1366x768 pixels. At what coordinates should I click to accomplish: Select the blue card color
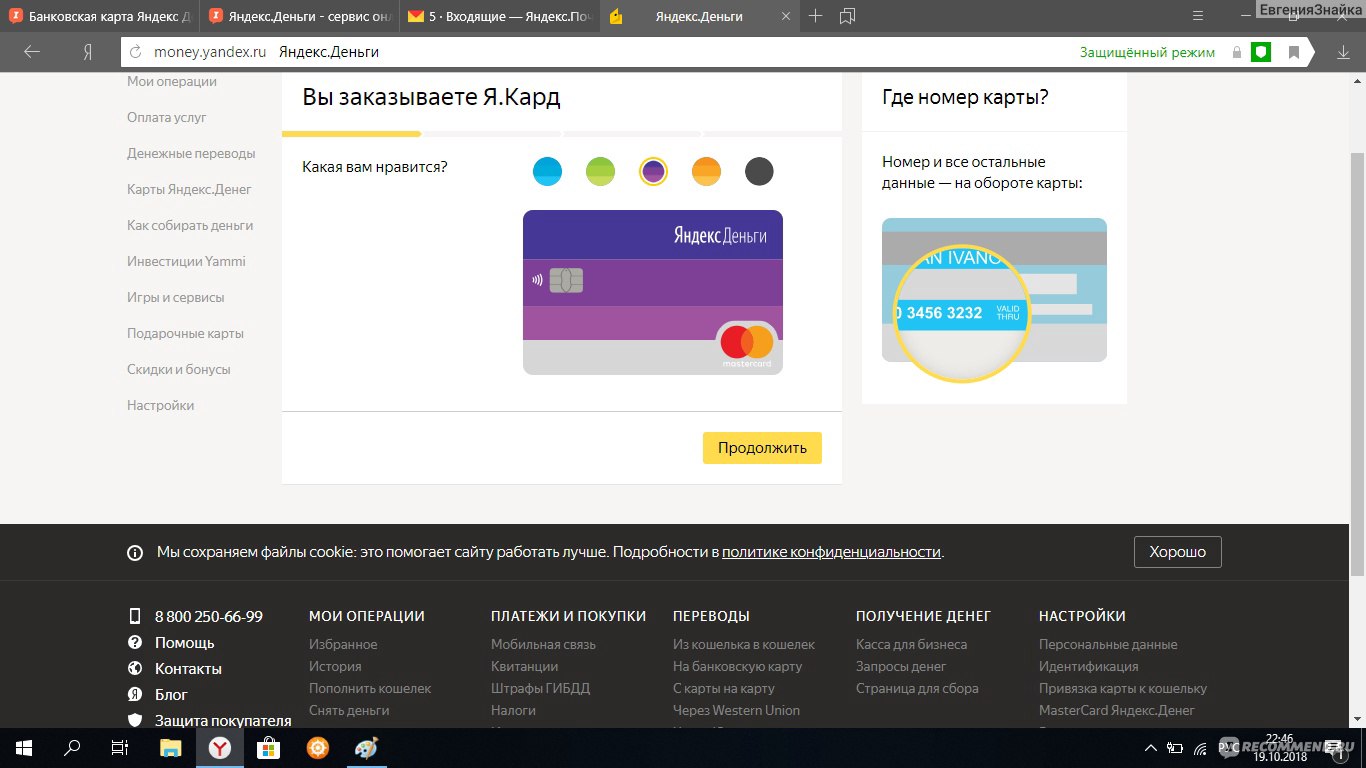click(x=547, y=172)
